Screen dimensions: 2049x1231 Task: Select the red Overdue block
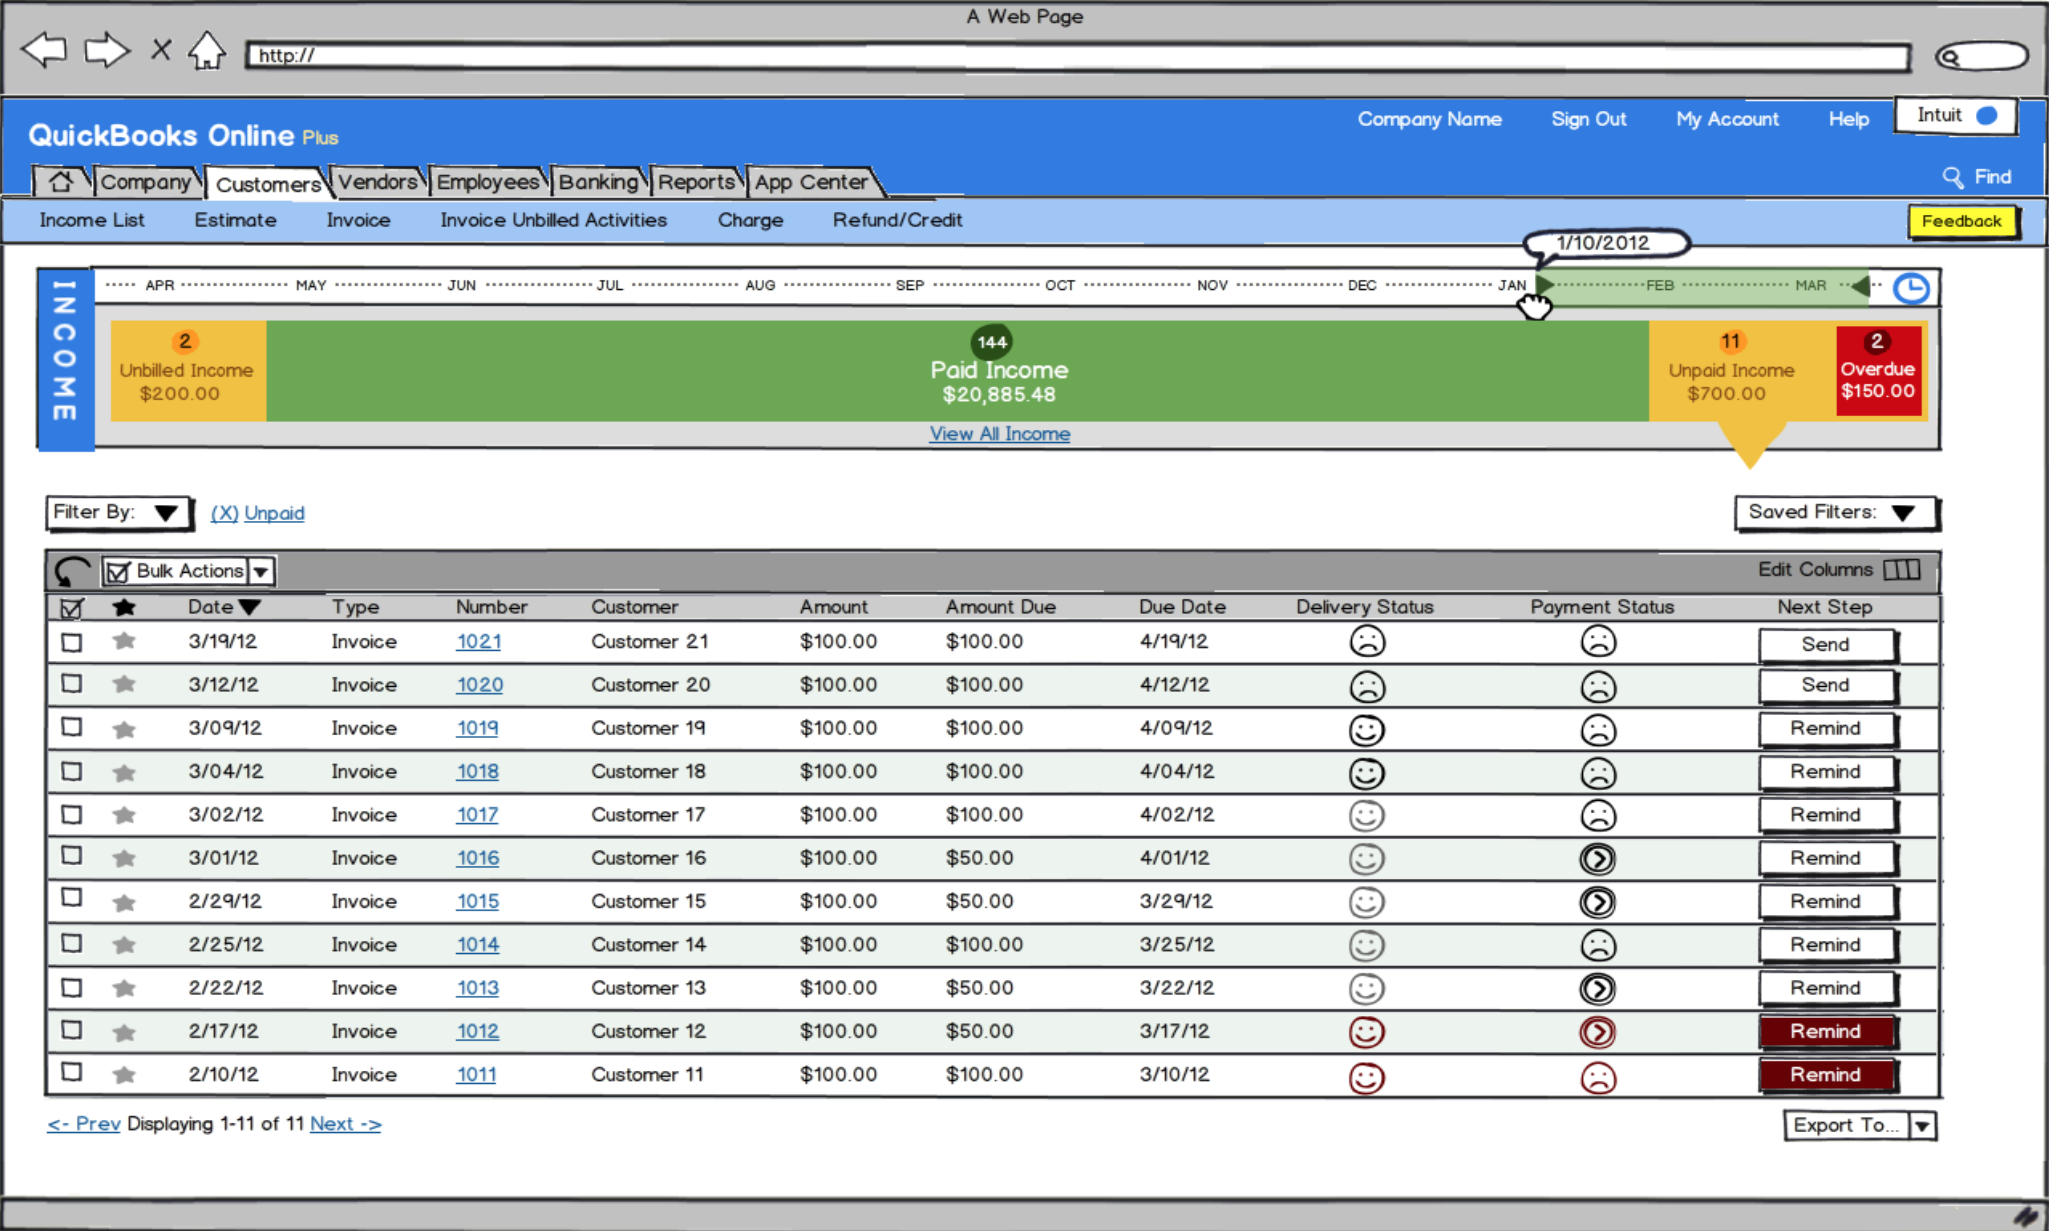pyautogui.click(x=1878, y=371)
